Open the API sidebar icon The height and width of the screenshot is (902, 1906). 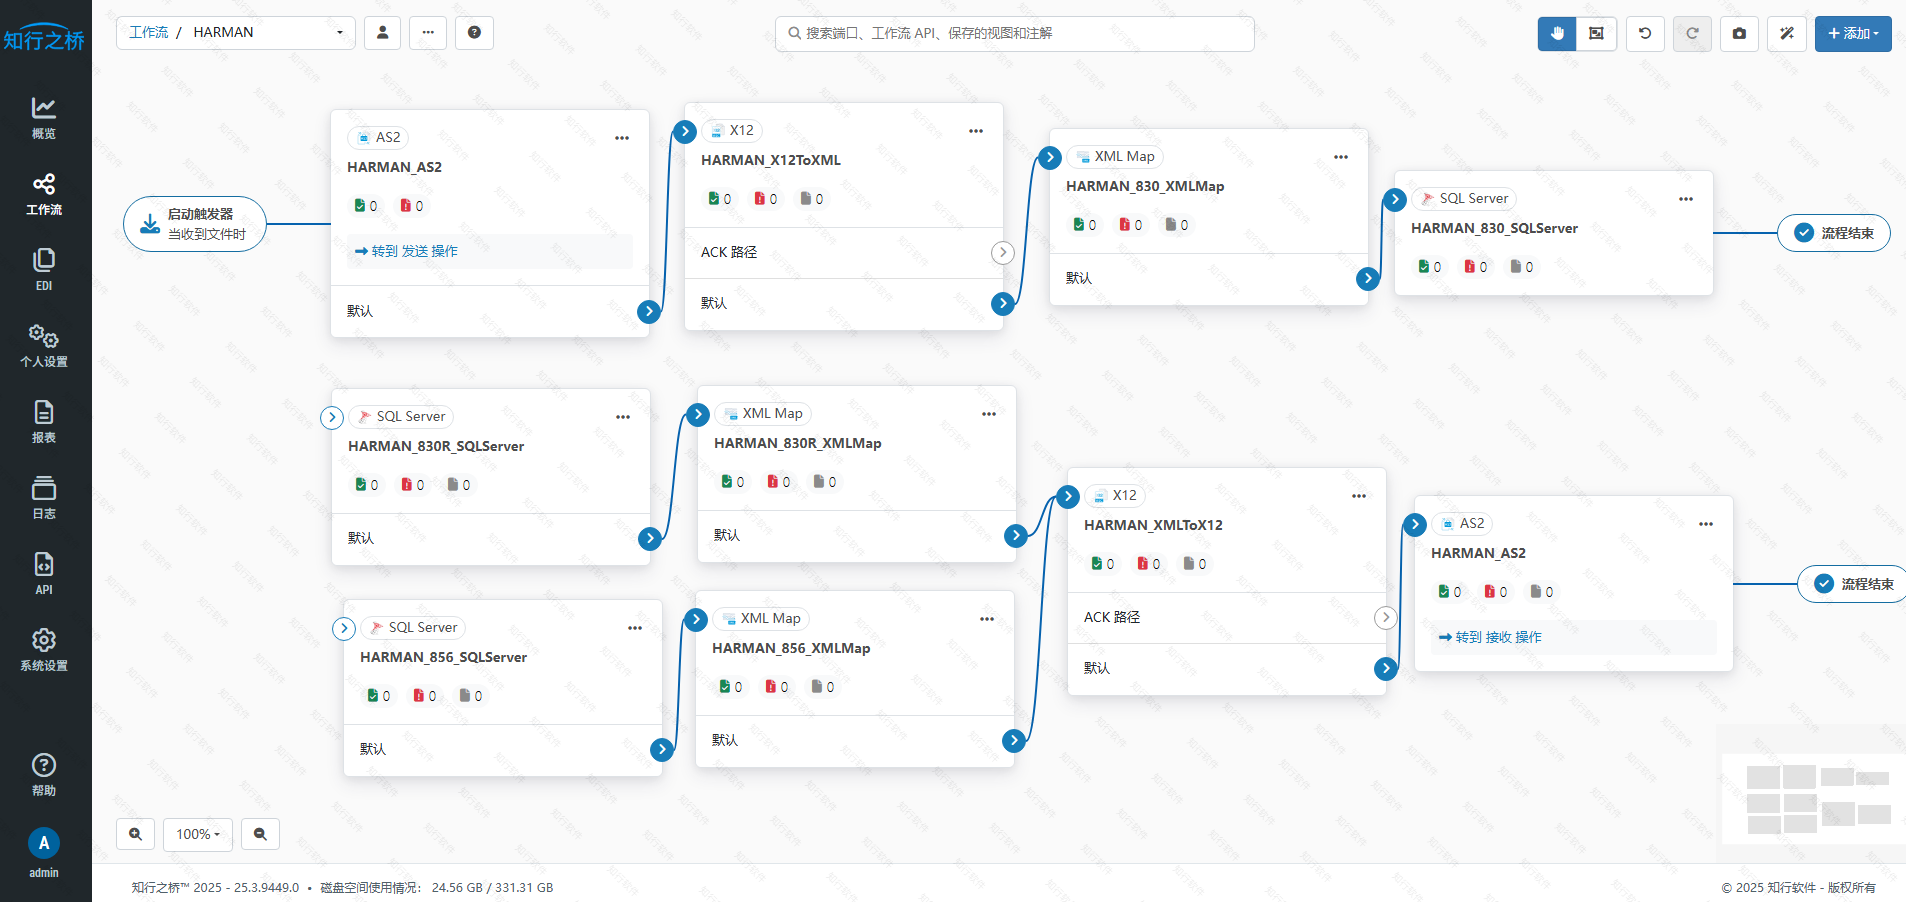pos(44,573)
